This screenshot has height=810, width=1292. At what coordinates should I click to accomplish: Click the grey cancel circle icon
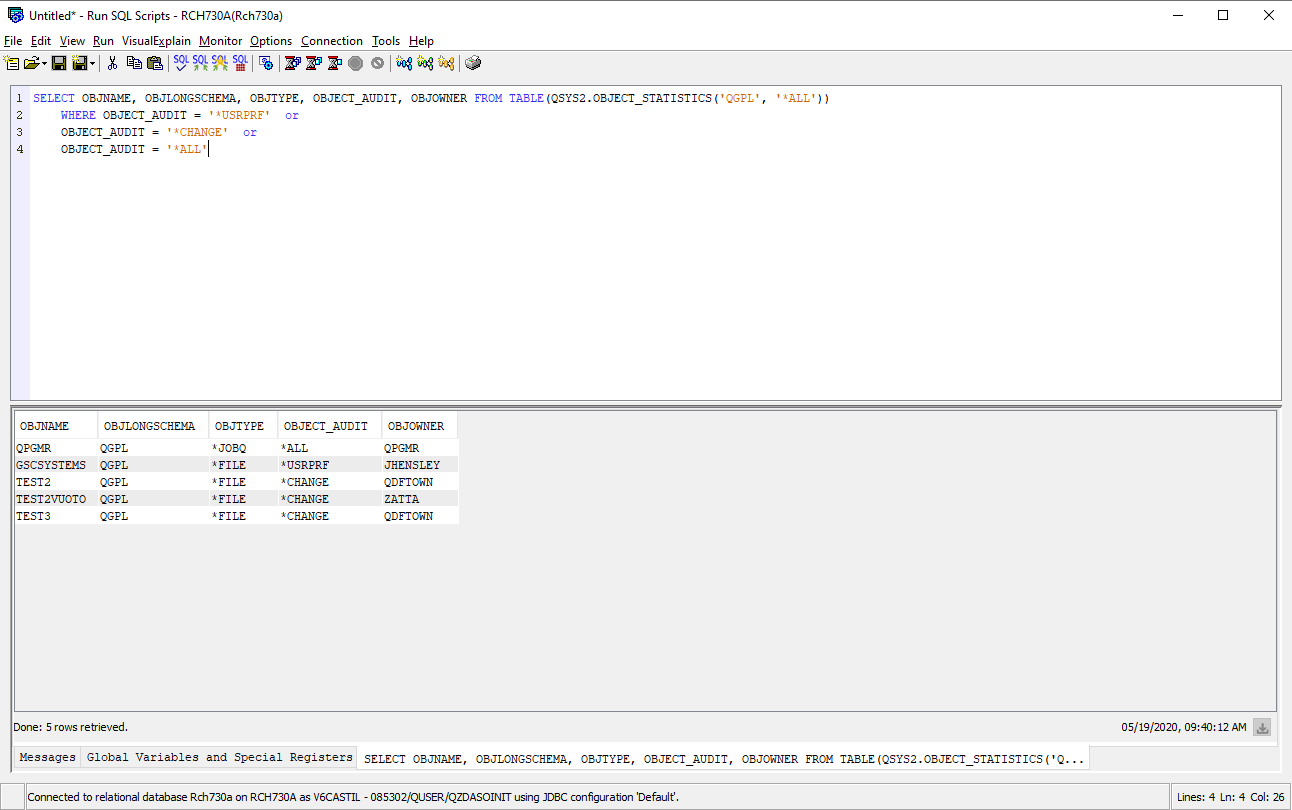click(x=377, y=63)
